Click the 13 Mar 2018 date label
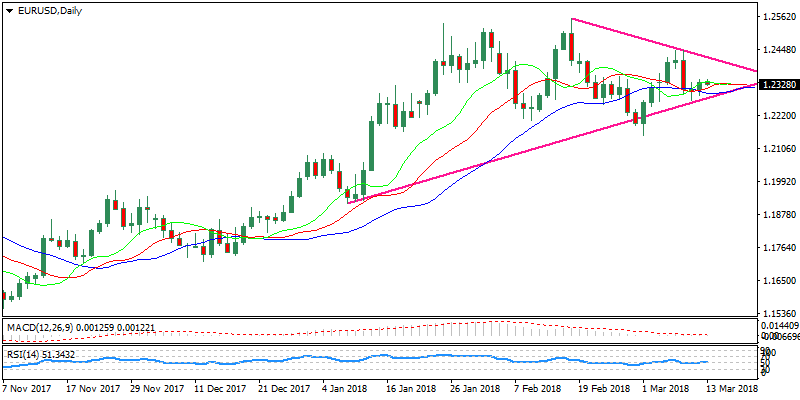 tap(732, 388)
